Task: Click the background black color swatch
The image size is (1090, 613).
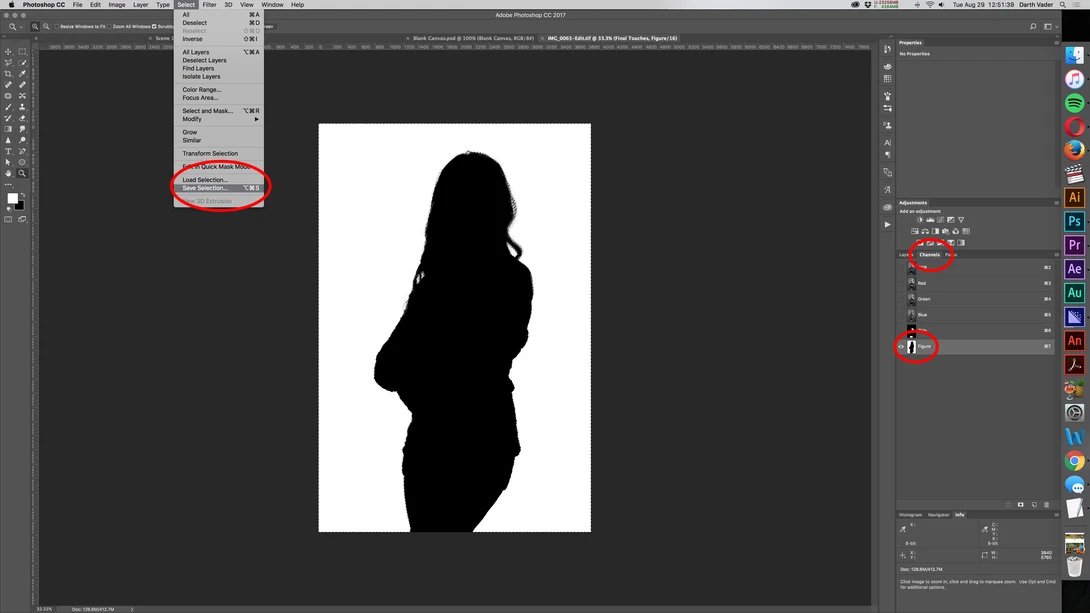Action: click(x=20, y=206)
